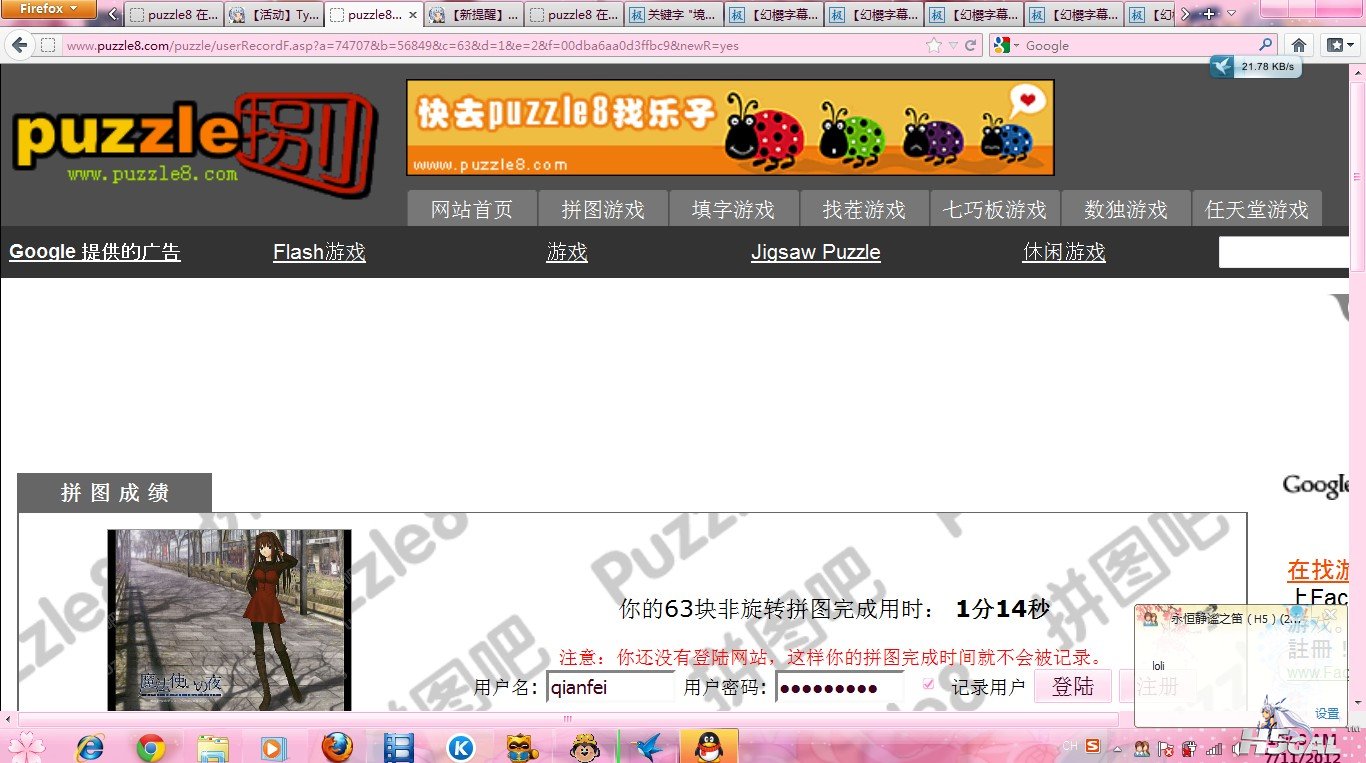Click the plus icon to open new tab
This screenshot has width=1366, height=763.
[1209, 14]
